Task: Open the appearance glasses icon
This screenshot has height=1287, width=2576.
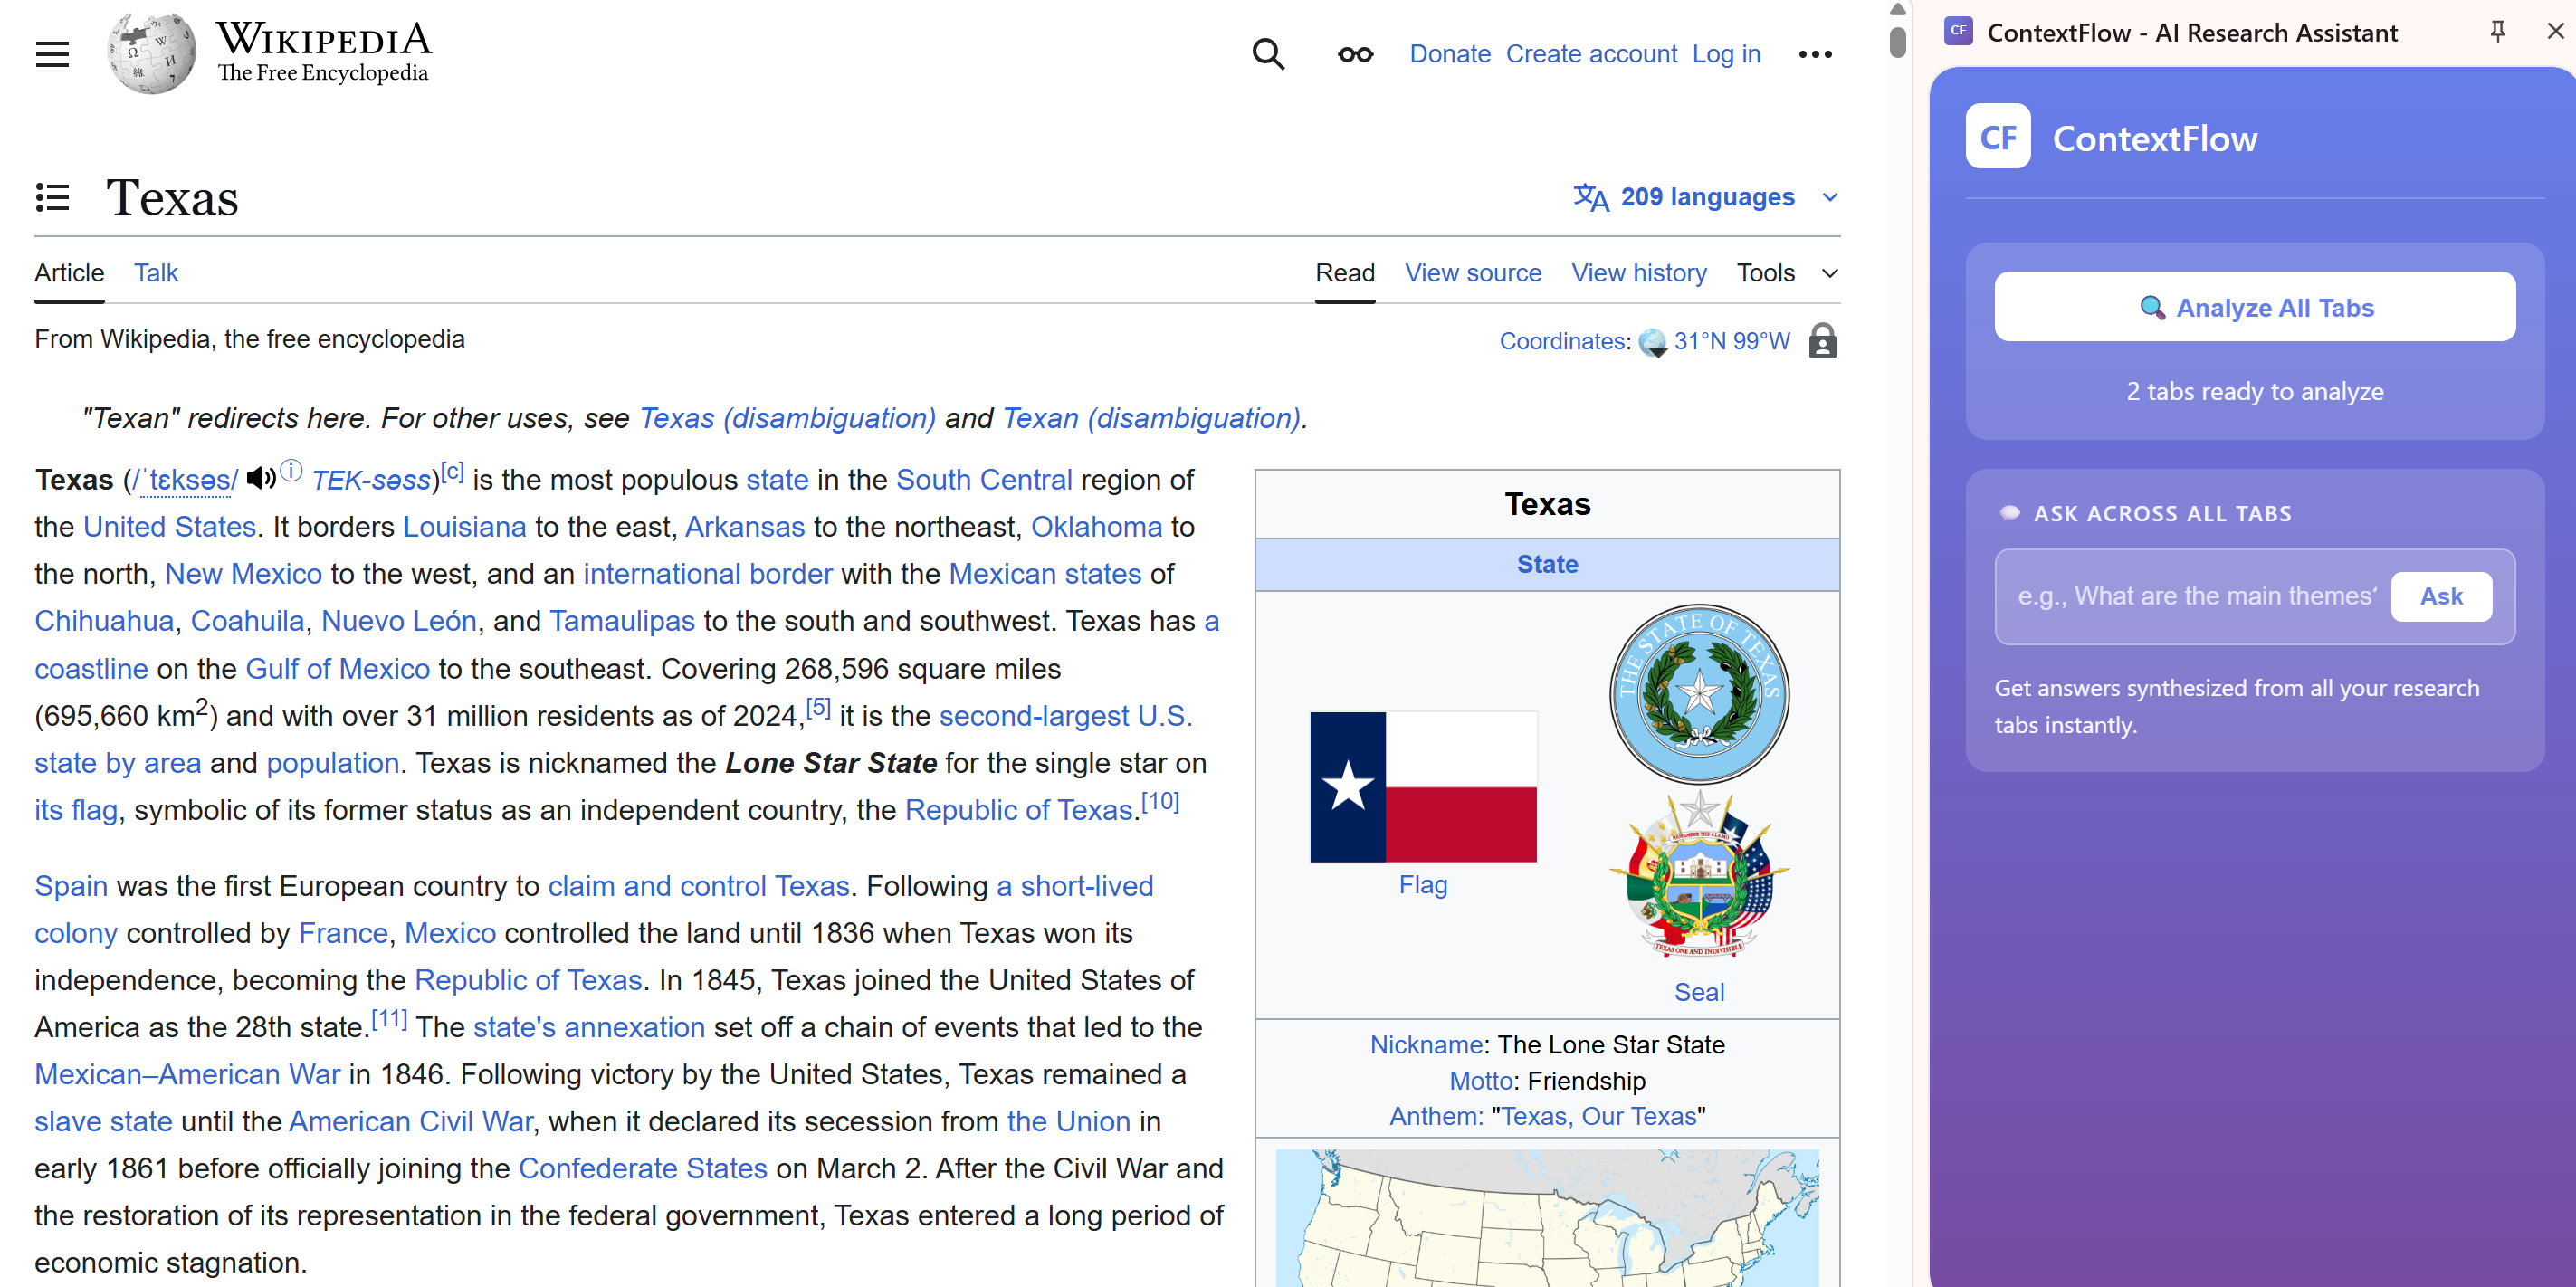Action: coord(1355,54)
